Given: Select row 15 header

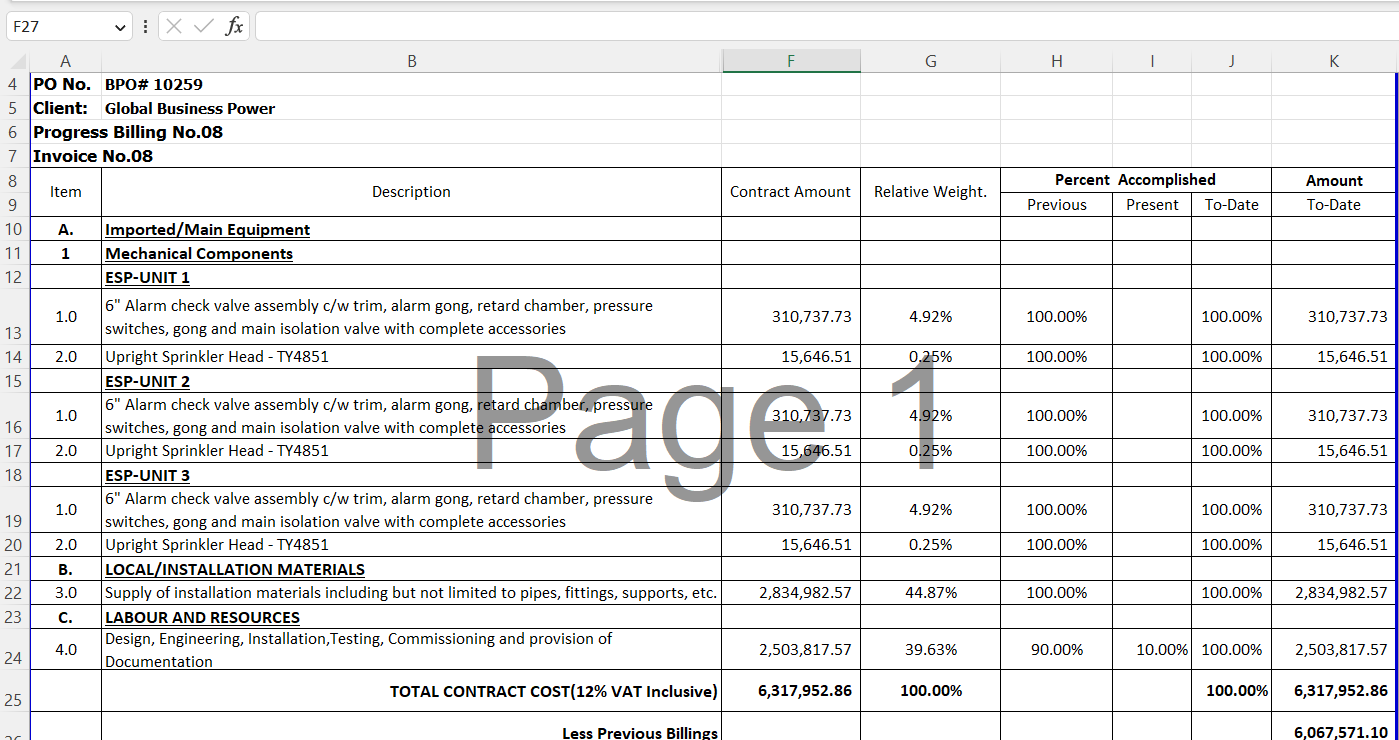Looking at the screenshot, I should [15, 381].
